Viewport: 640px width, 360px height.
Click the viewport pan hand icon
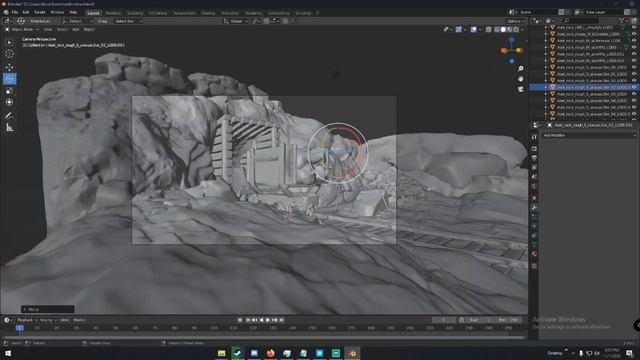(520, 78)
